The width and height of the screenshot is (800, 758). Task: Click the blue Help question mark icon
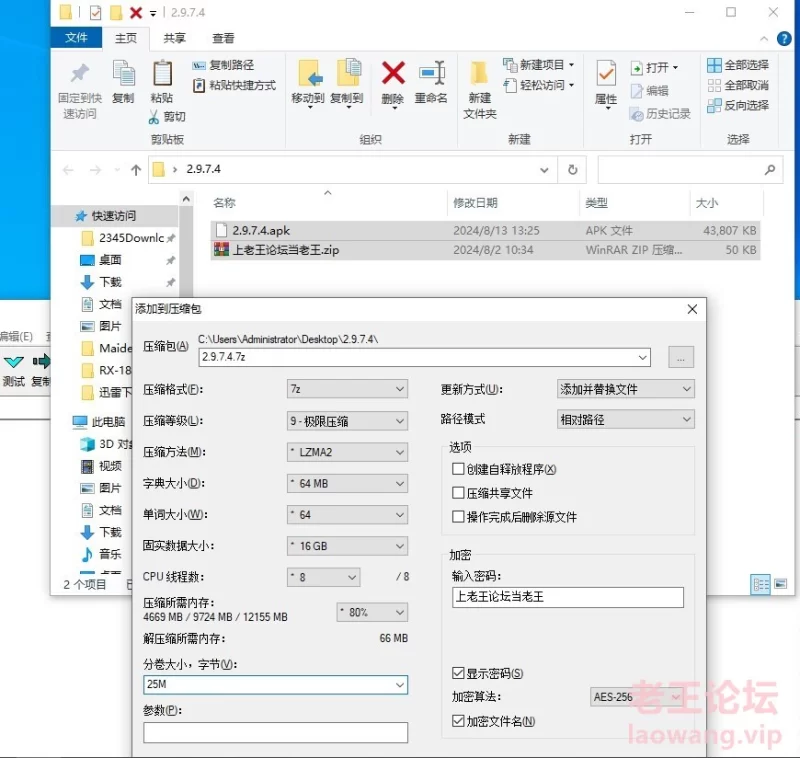pyautogui.click(x=784, y=38)
